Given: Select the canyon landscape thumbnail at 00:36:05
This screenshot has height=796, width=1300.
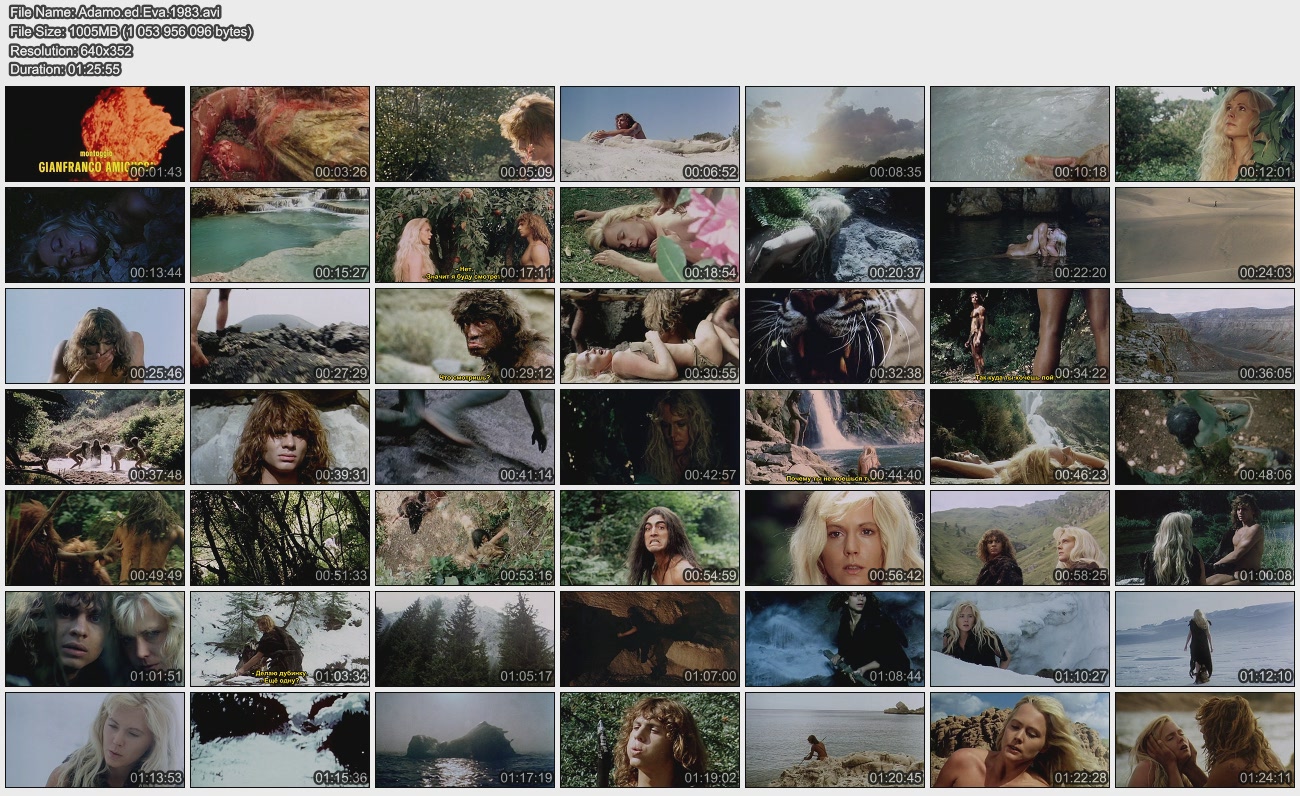Looking at the screenshot, I should click(1205, 335).
